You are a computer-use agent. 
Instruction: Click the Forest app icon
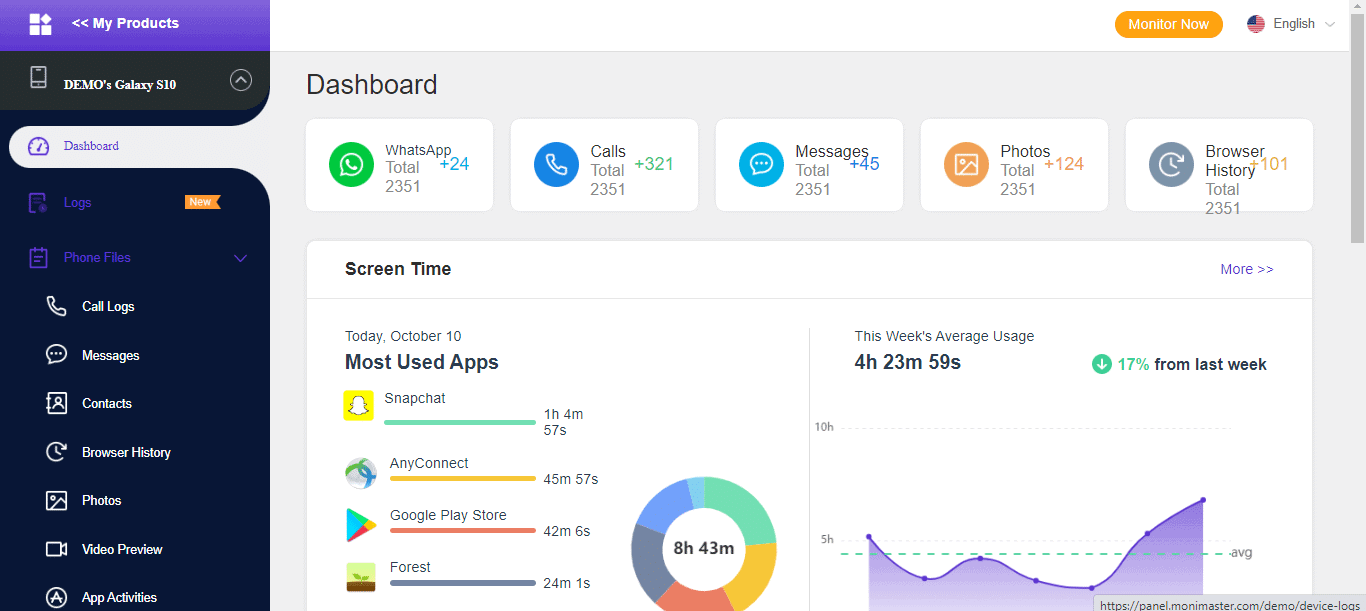[x=361, y=577]
